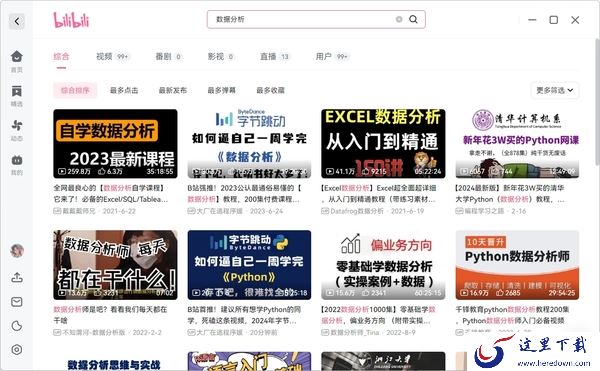Screen dimensions: 600x371
Task: Sort by 最多收藏
Action: (x=271, y=90)
